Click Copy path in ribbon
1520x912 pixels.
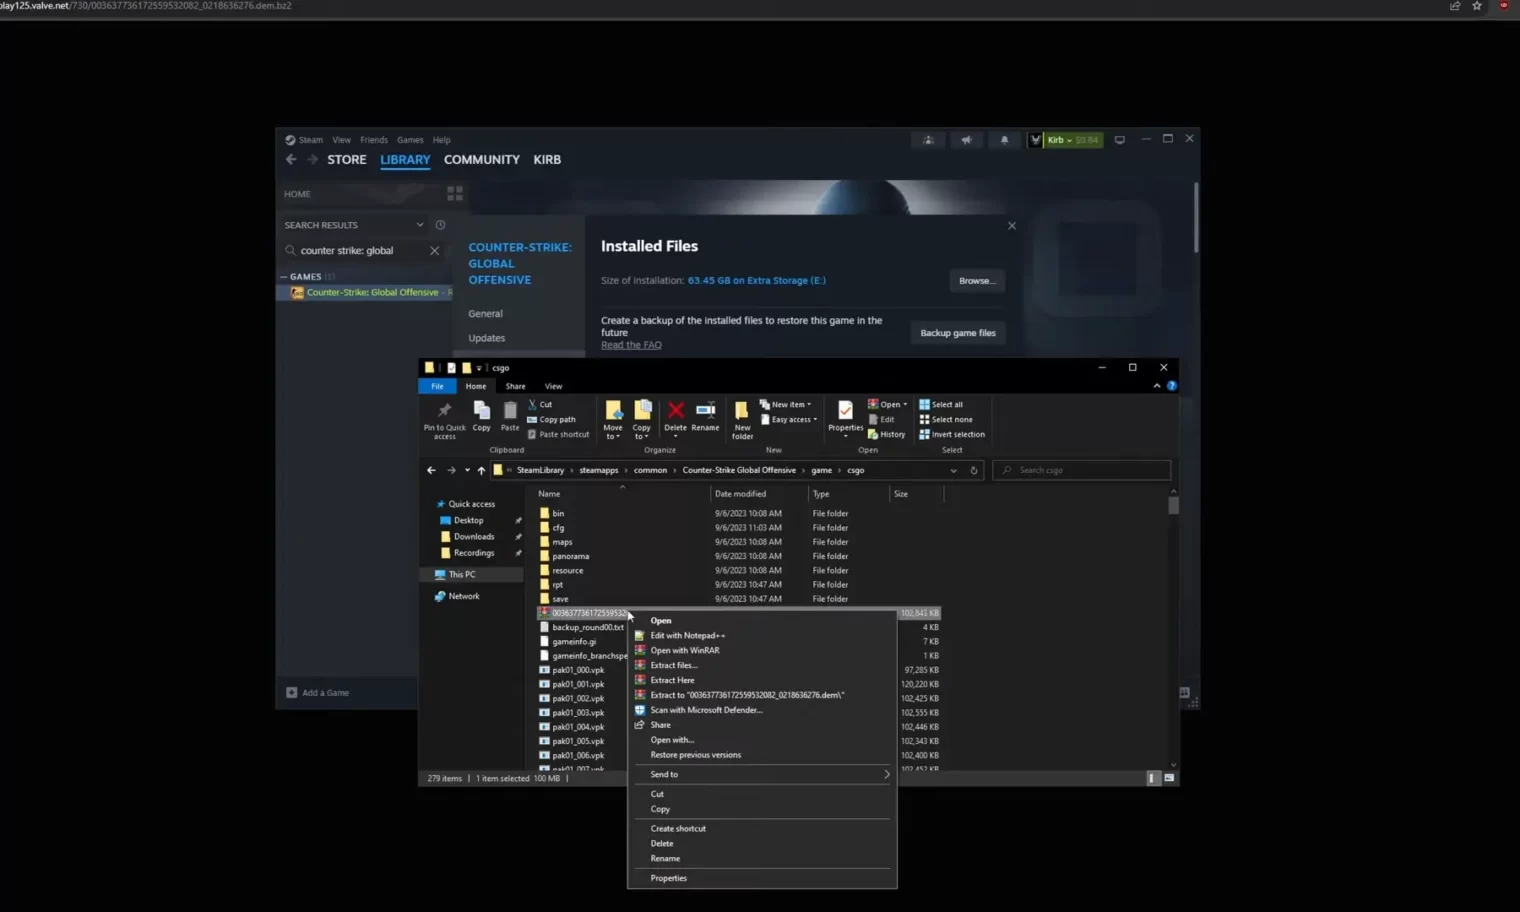pyautogui.click(x=551, y=420)
